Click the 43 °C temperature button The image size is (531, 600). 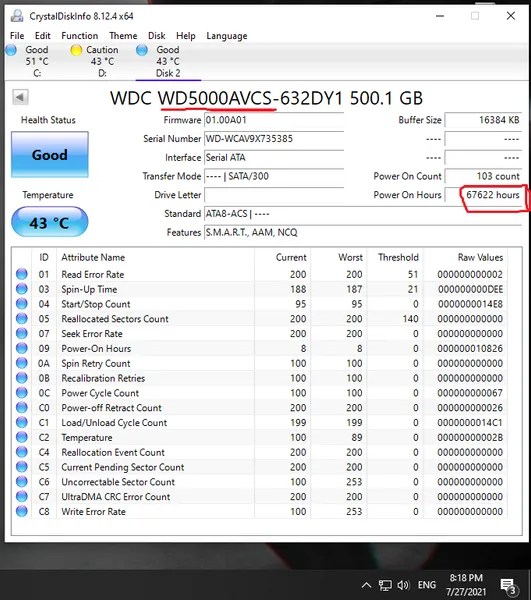pyautogui.click(x=50, y=222)
